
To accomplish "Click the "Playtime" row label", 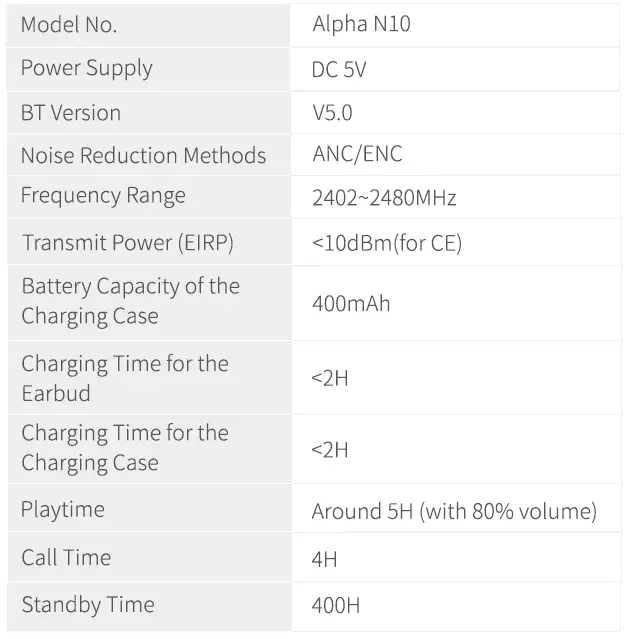I will (63, 510).
